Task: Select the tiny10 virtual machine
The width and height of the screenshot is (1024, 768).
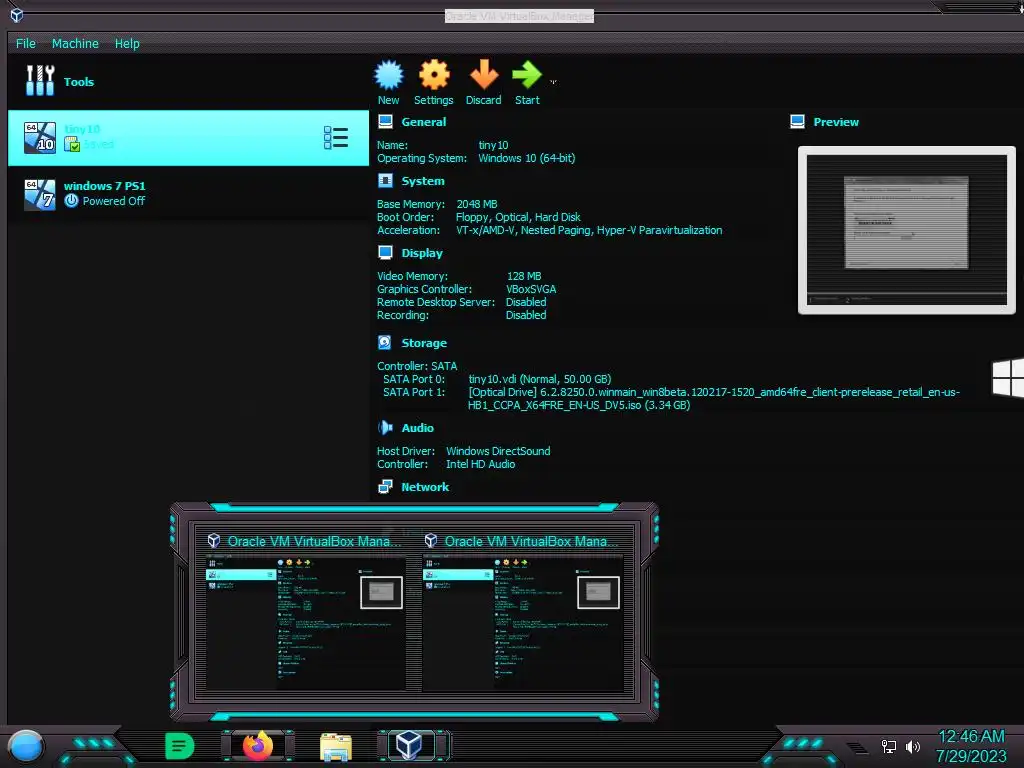Action: [188, 138]
